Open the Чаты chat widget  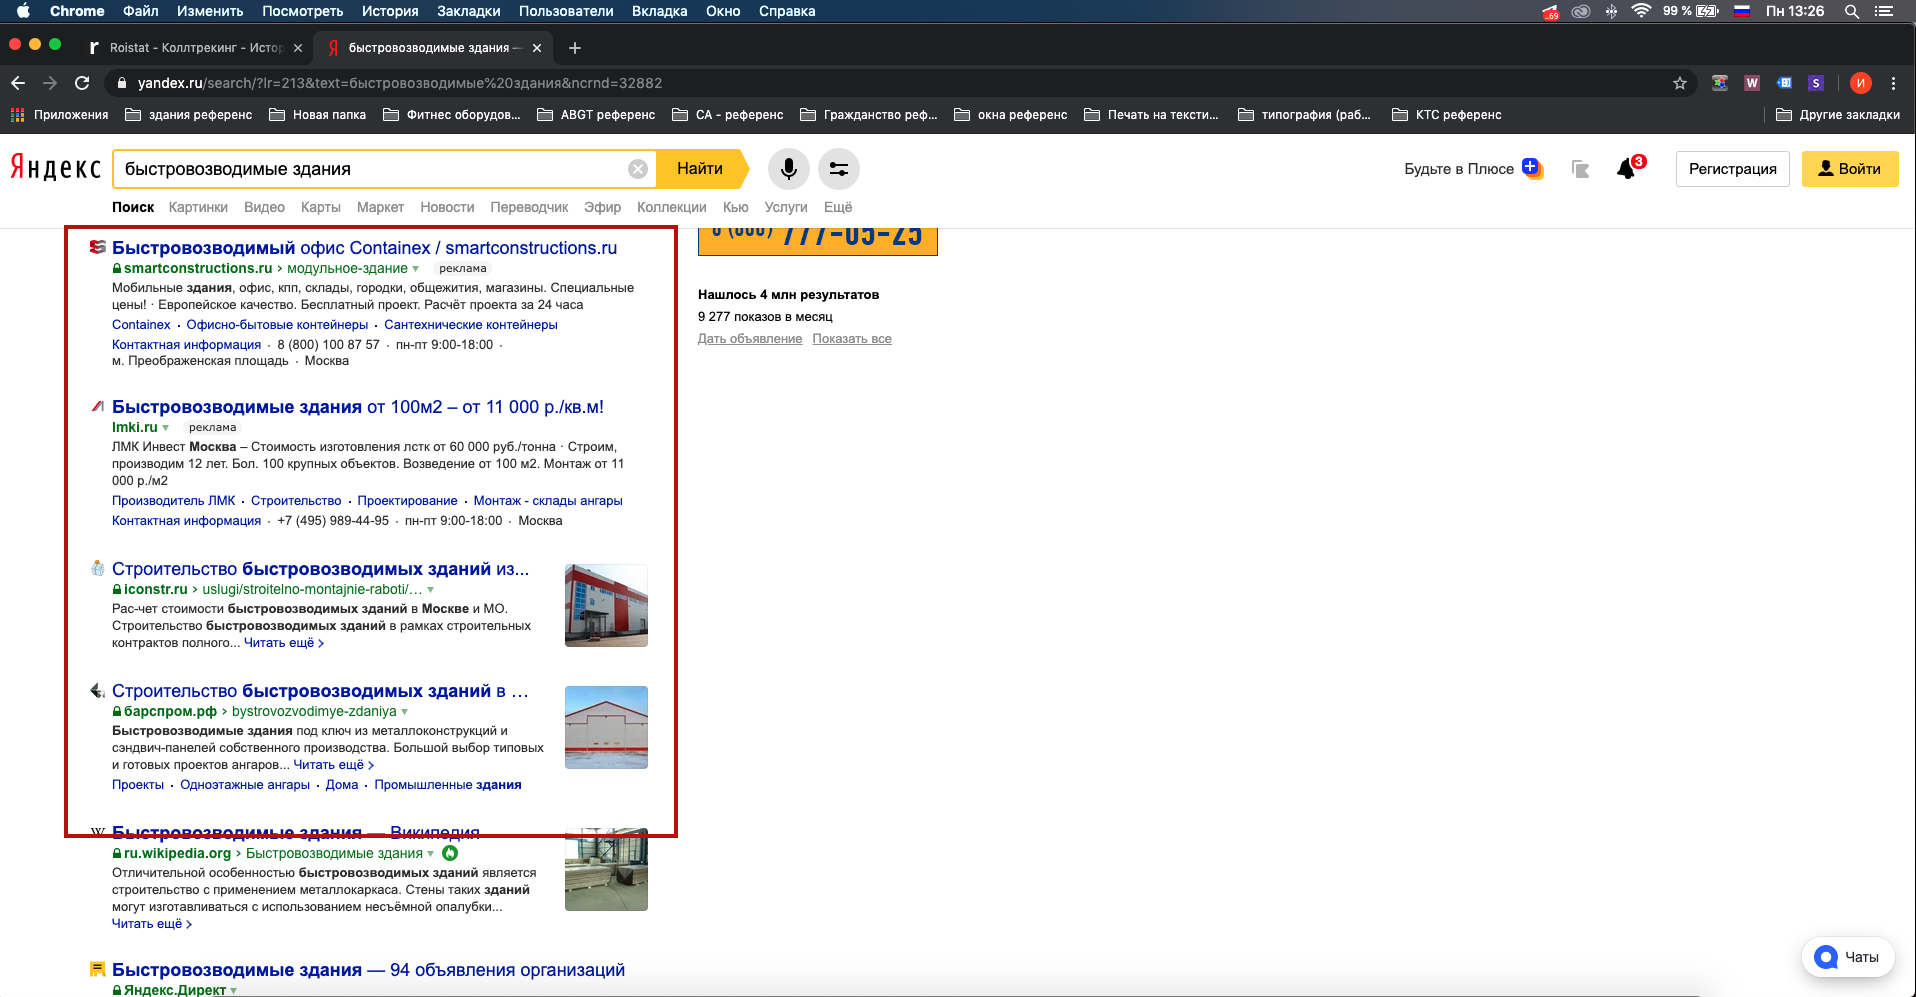1848,957
